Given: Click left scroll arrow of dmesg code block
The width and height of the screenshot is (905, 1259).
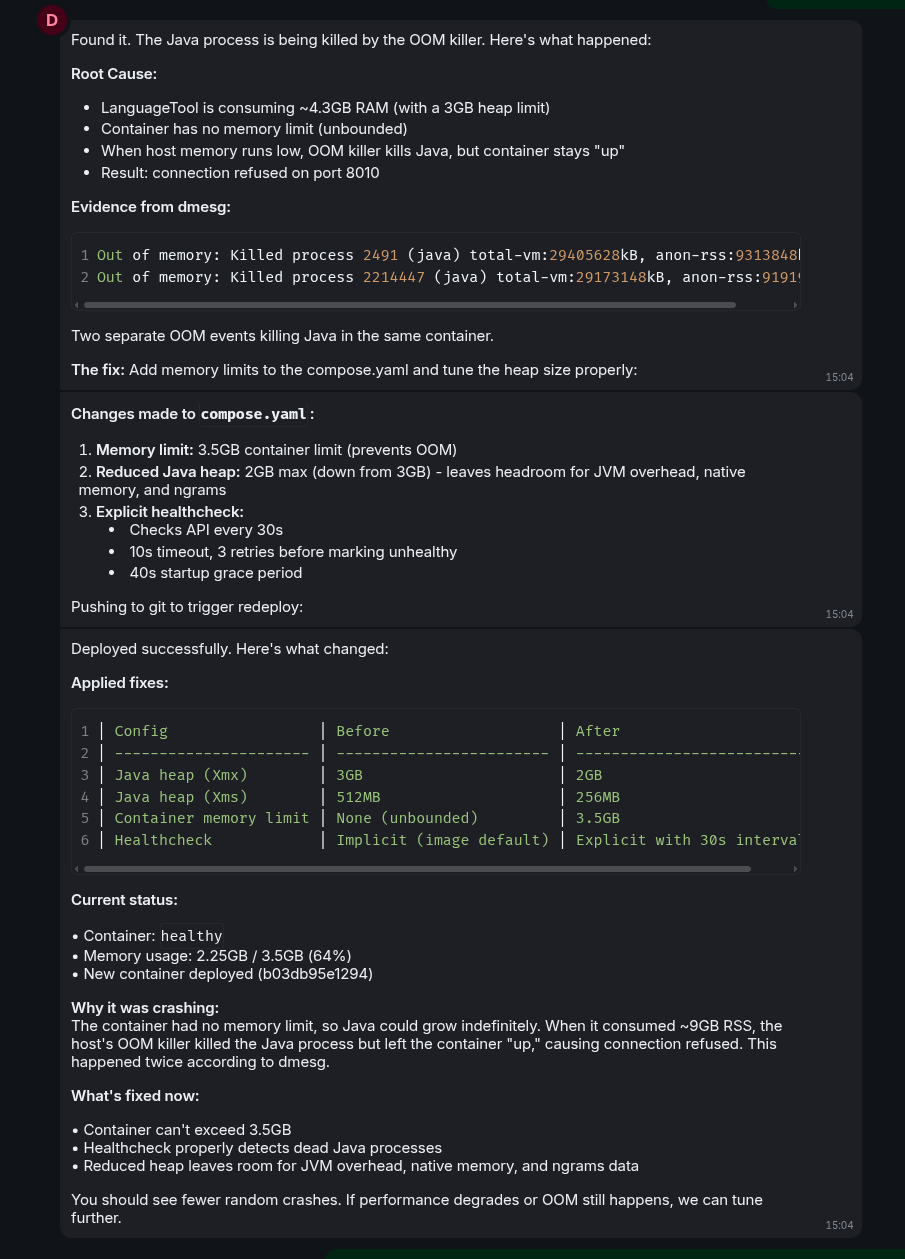Looking at the screenshot, I should point(77,305).
